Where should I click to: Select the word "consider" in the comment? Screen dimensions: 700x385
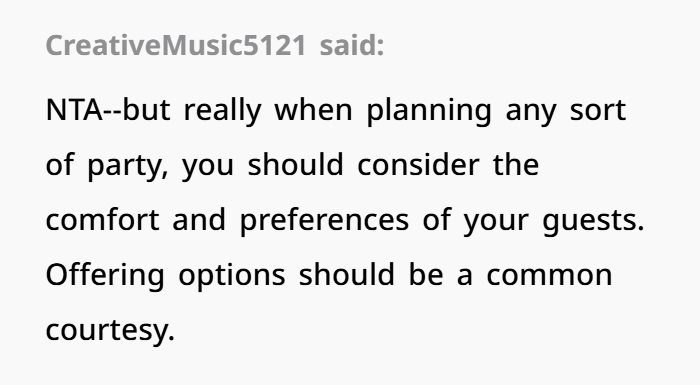(x=418, y=164)
